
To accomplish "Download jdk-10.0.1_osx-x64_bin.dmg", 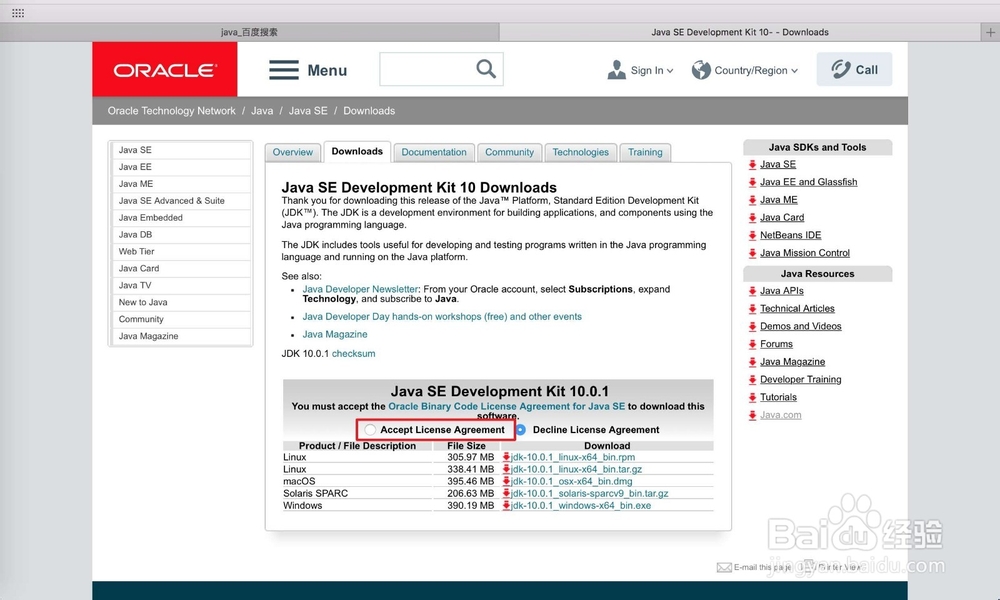I will click(571, 481).
